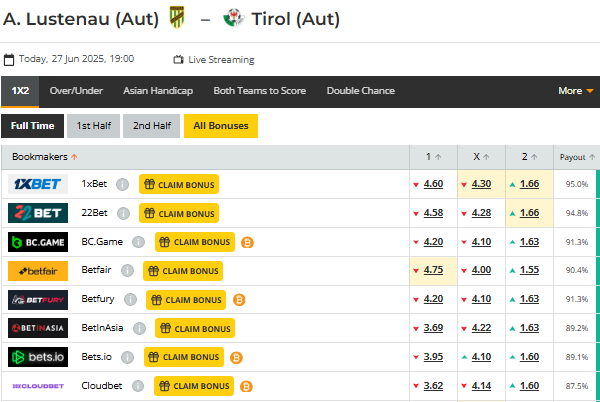Sort by the Payout column

577,157
